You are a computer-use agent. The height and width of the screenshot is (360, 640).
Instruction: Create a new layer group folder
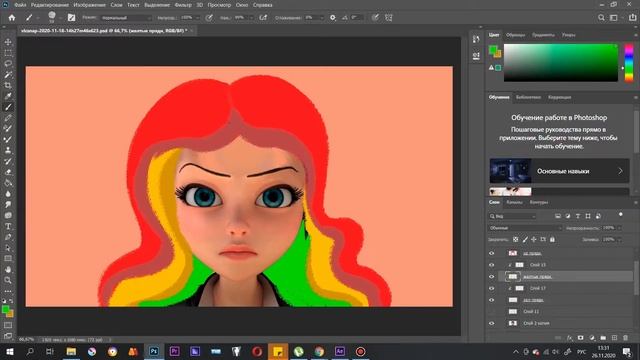pos(603,338)
